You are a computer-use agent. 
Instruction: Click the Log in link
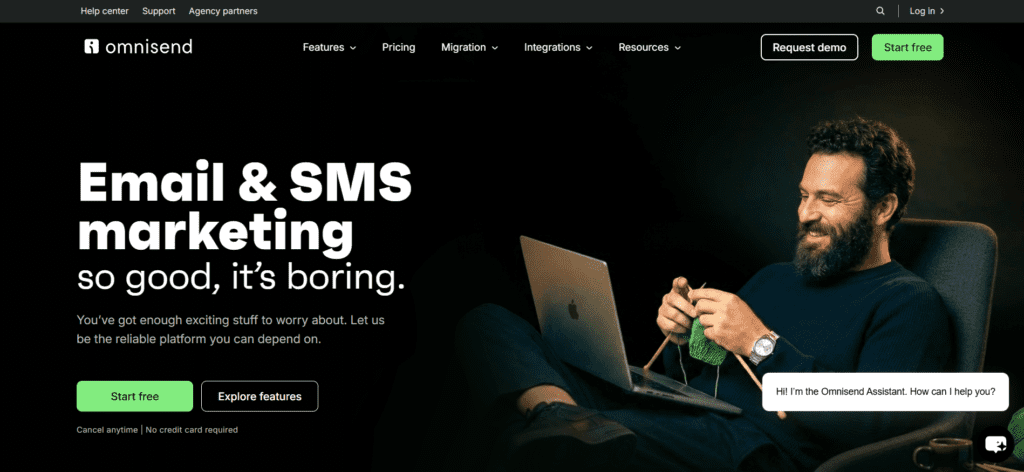[x=921, y=11]
